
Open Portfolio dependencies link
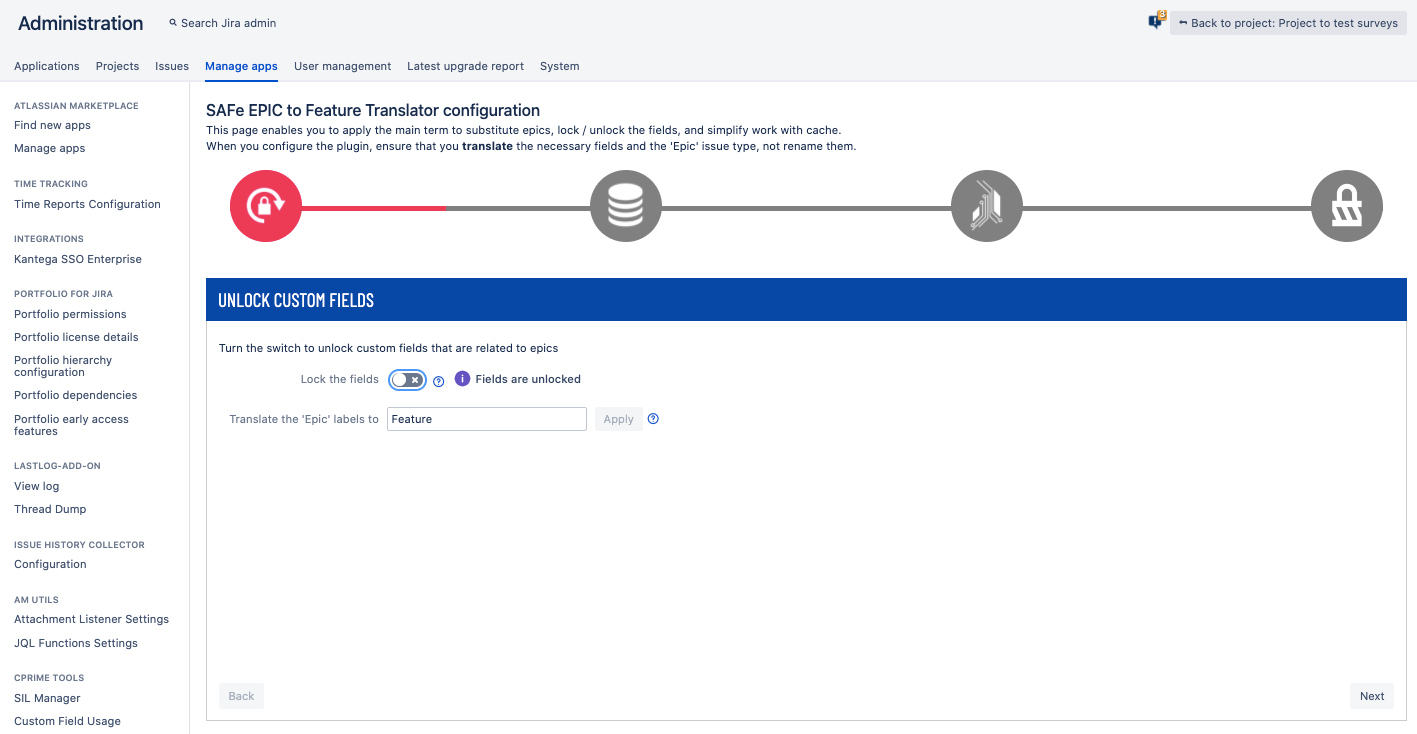(75, 395)
